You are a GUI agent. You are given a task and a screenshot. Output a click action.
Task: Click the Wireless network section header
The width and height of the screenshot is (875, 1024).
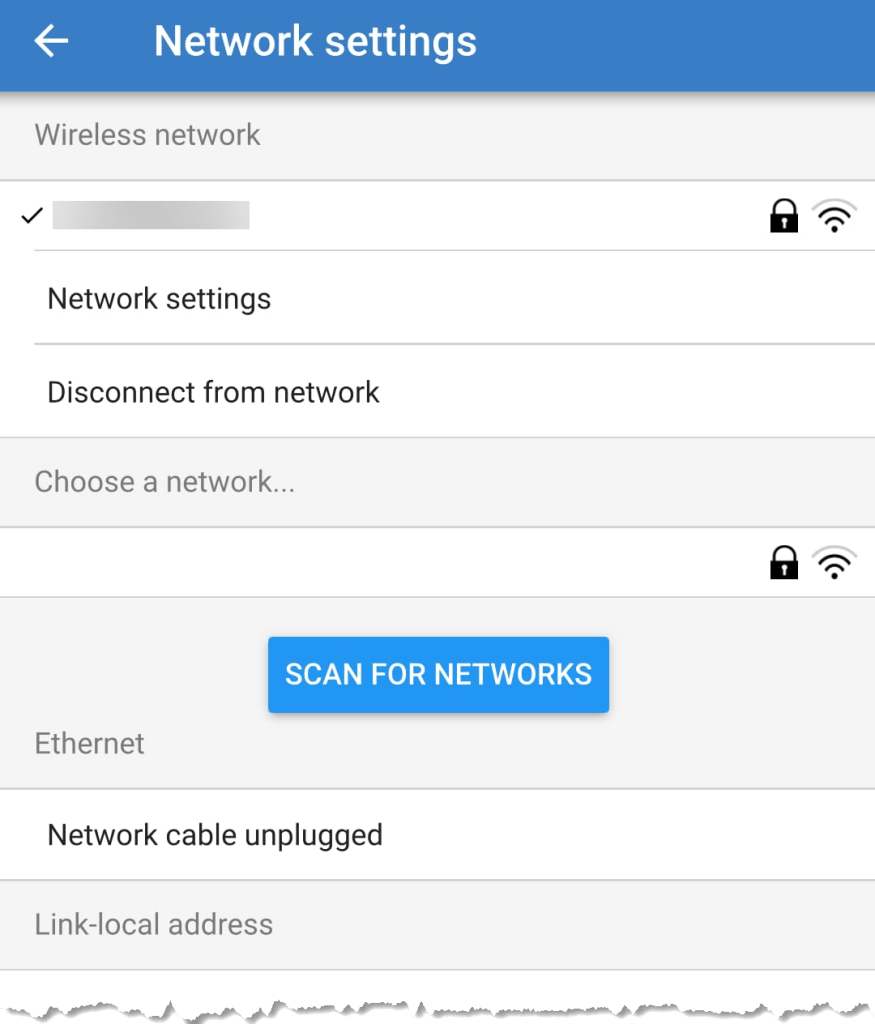(147, 135)
